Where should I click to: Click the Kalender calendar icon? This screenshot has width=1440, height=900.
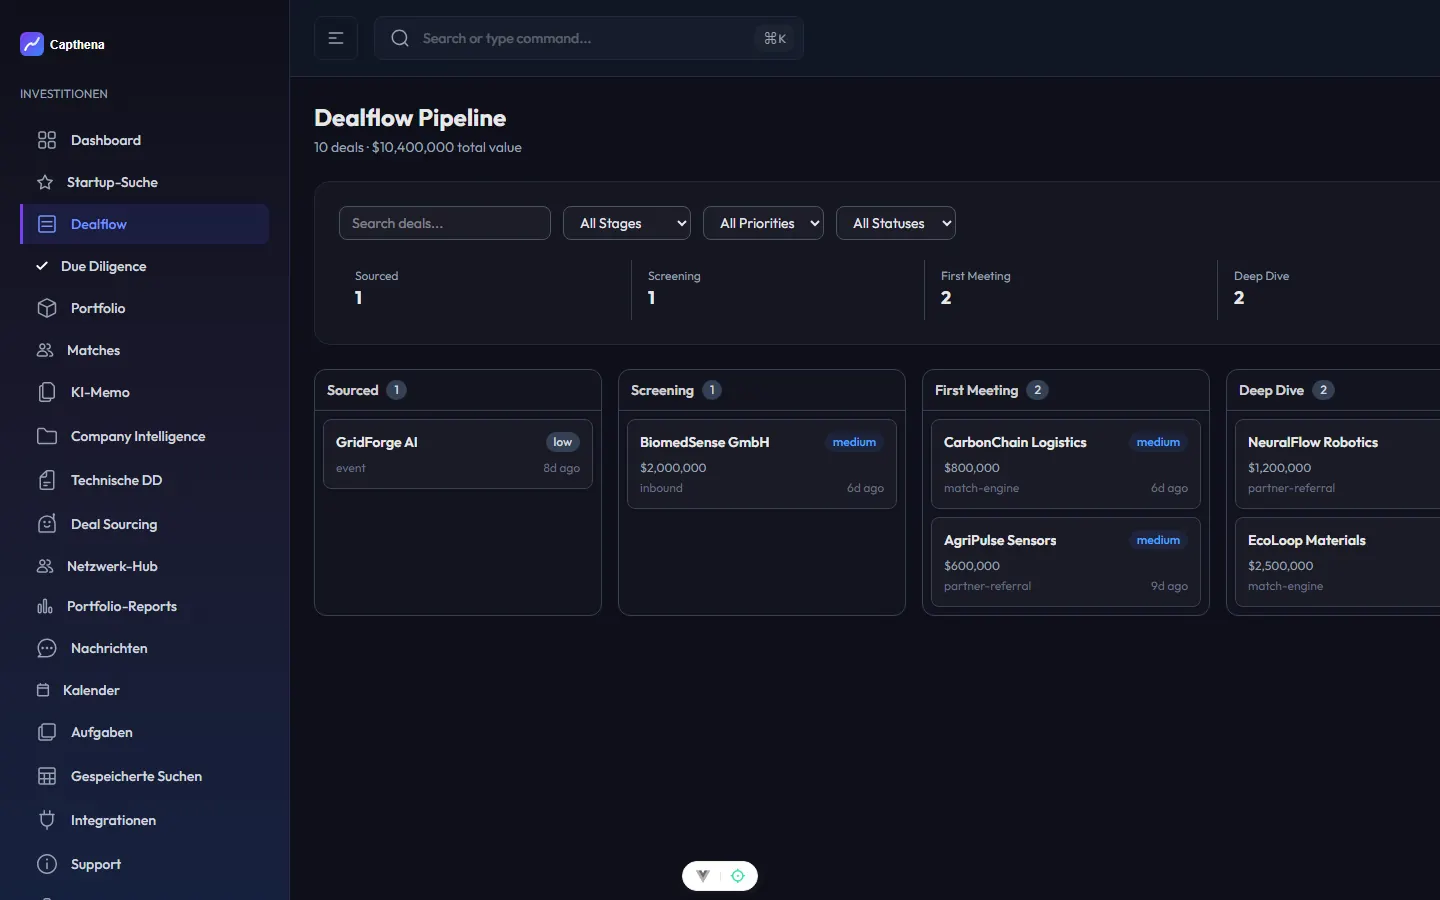point(43,690)
